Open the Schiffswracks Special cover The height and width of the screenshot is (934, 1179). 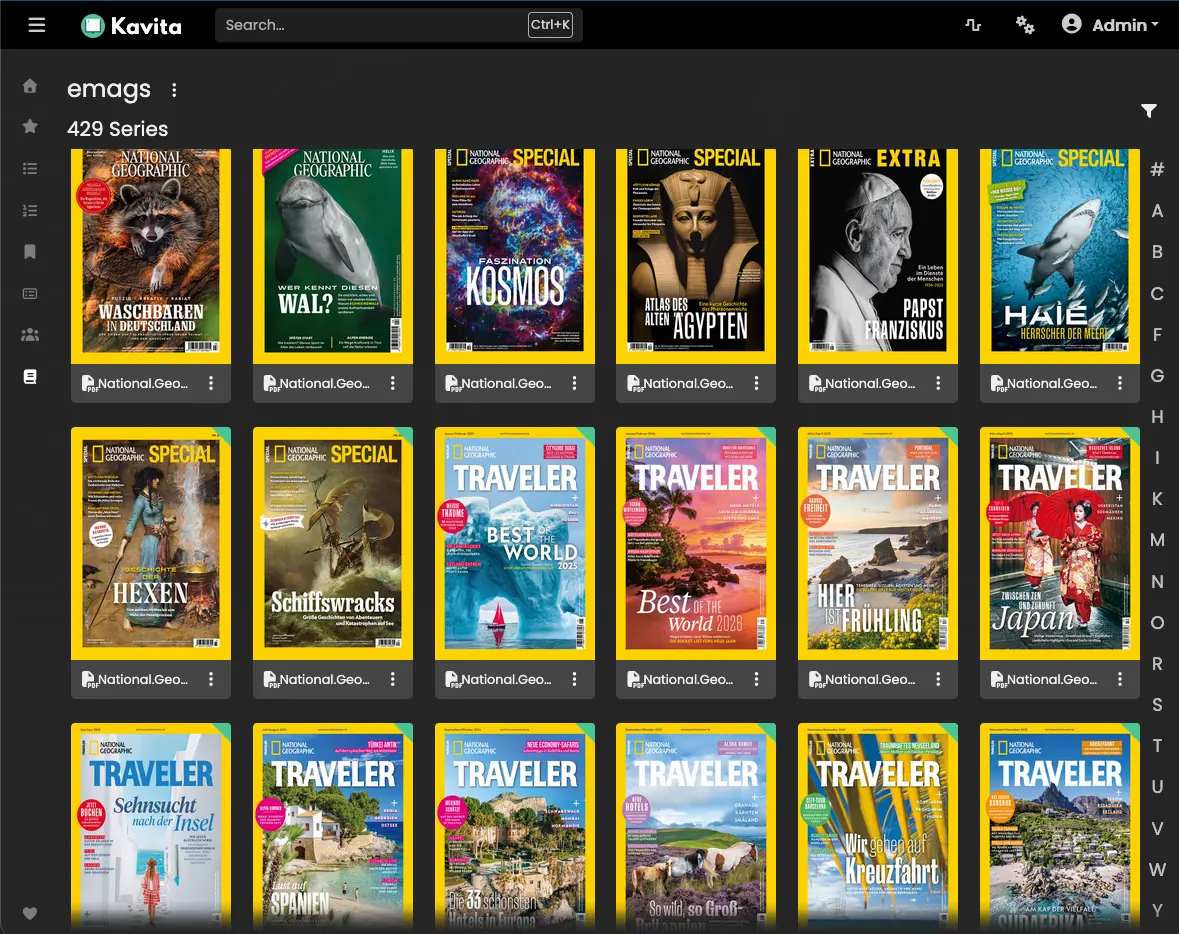coord(333,543)
